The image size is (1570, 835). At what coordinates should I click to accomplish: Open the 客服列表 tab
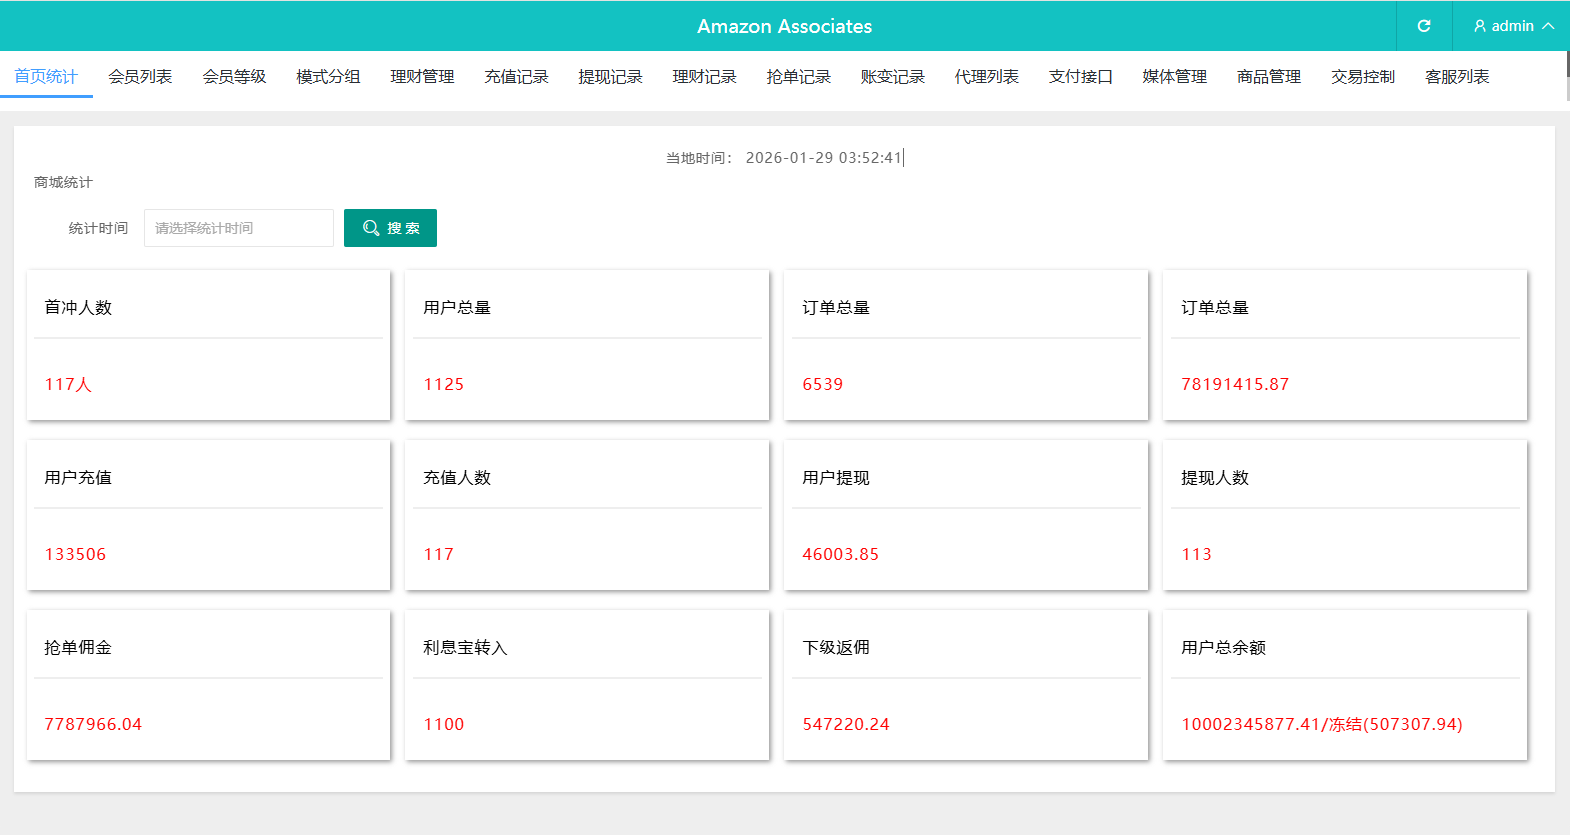1456,77
